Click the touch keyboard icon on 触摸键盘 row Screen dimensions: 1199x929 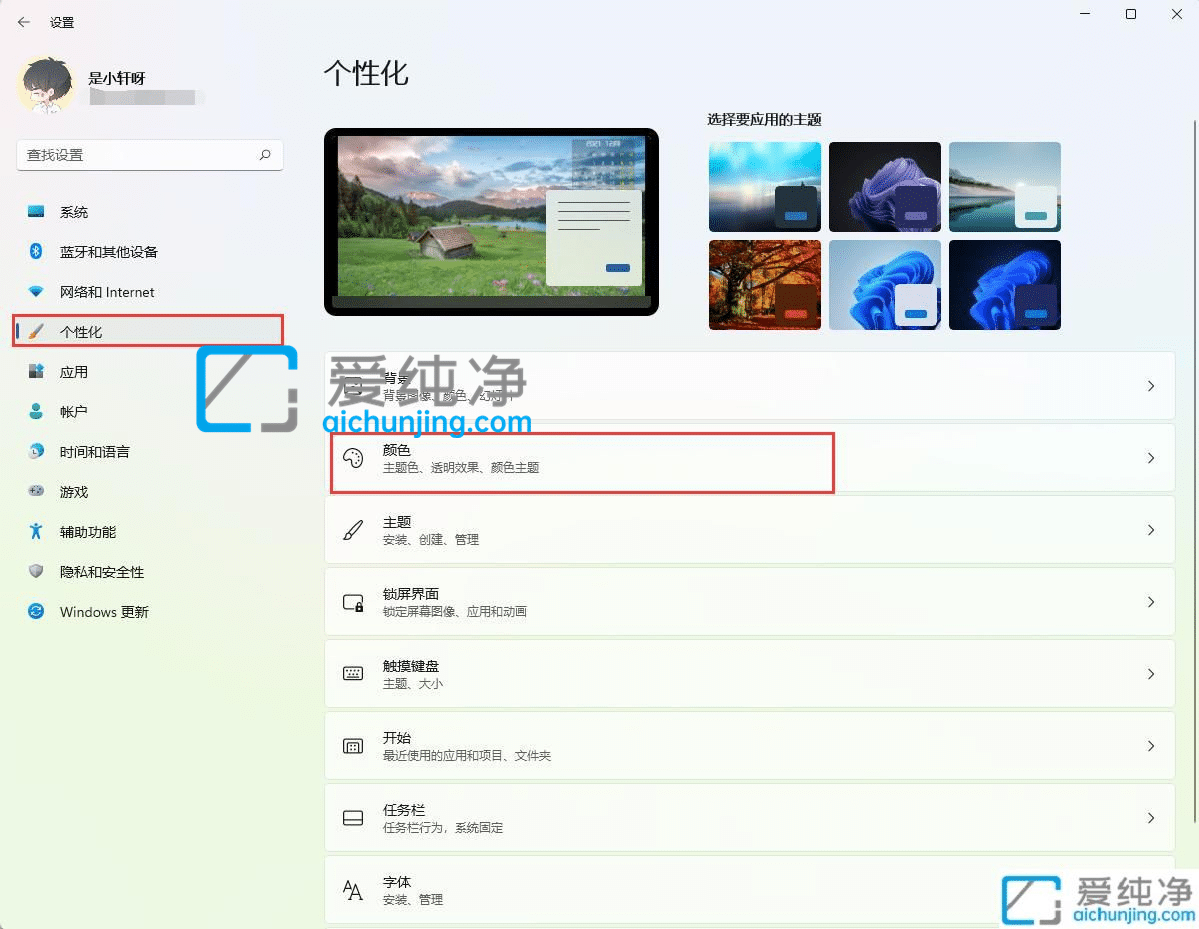353,673
